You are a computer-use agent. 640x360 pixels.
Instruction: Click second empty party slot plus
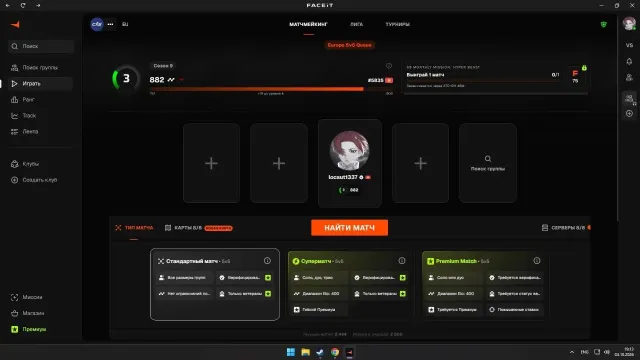[x=279, y=163]
